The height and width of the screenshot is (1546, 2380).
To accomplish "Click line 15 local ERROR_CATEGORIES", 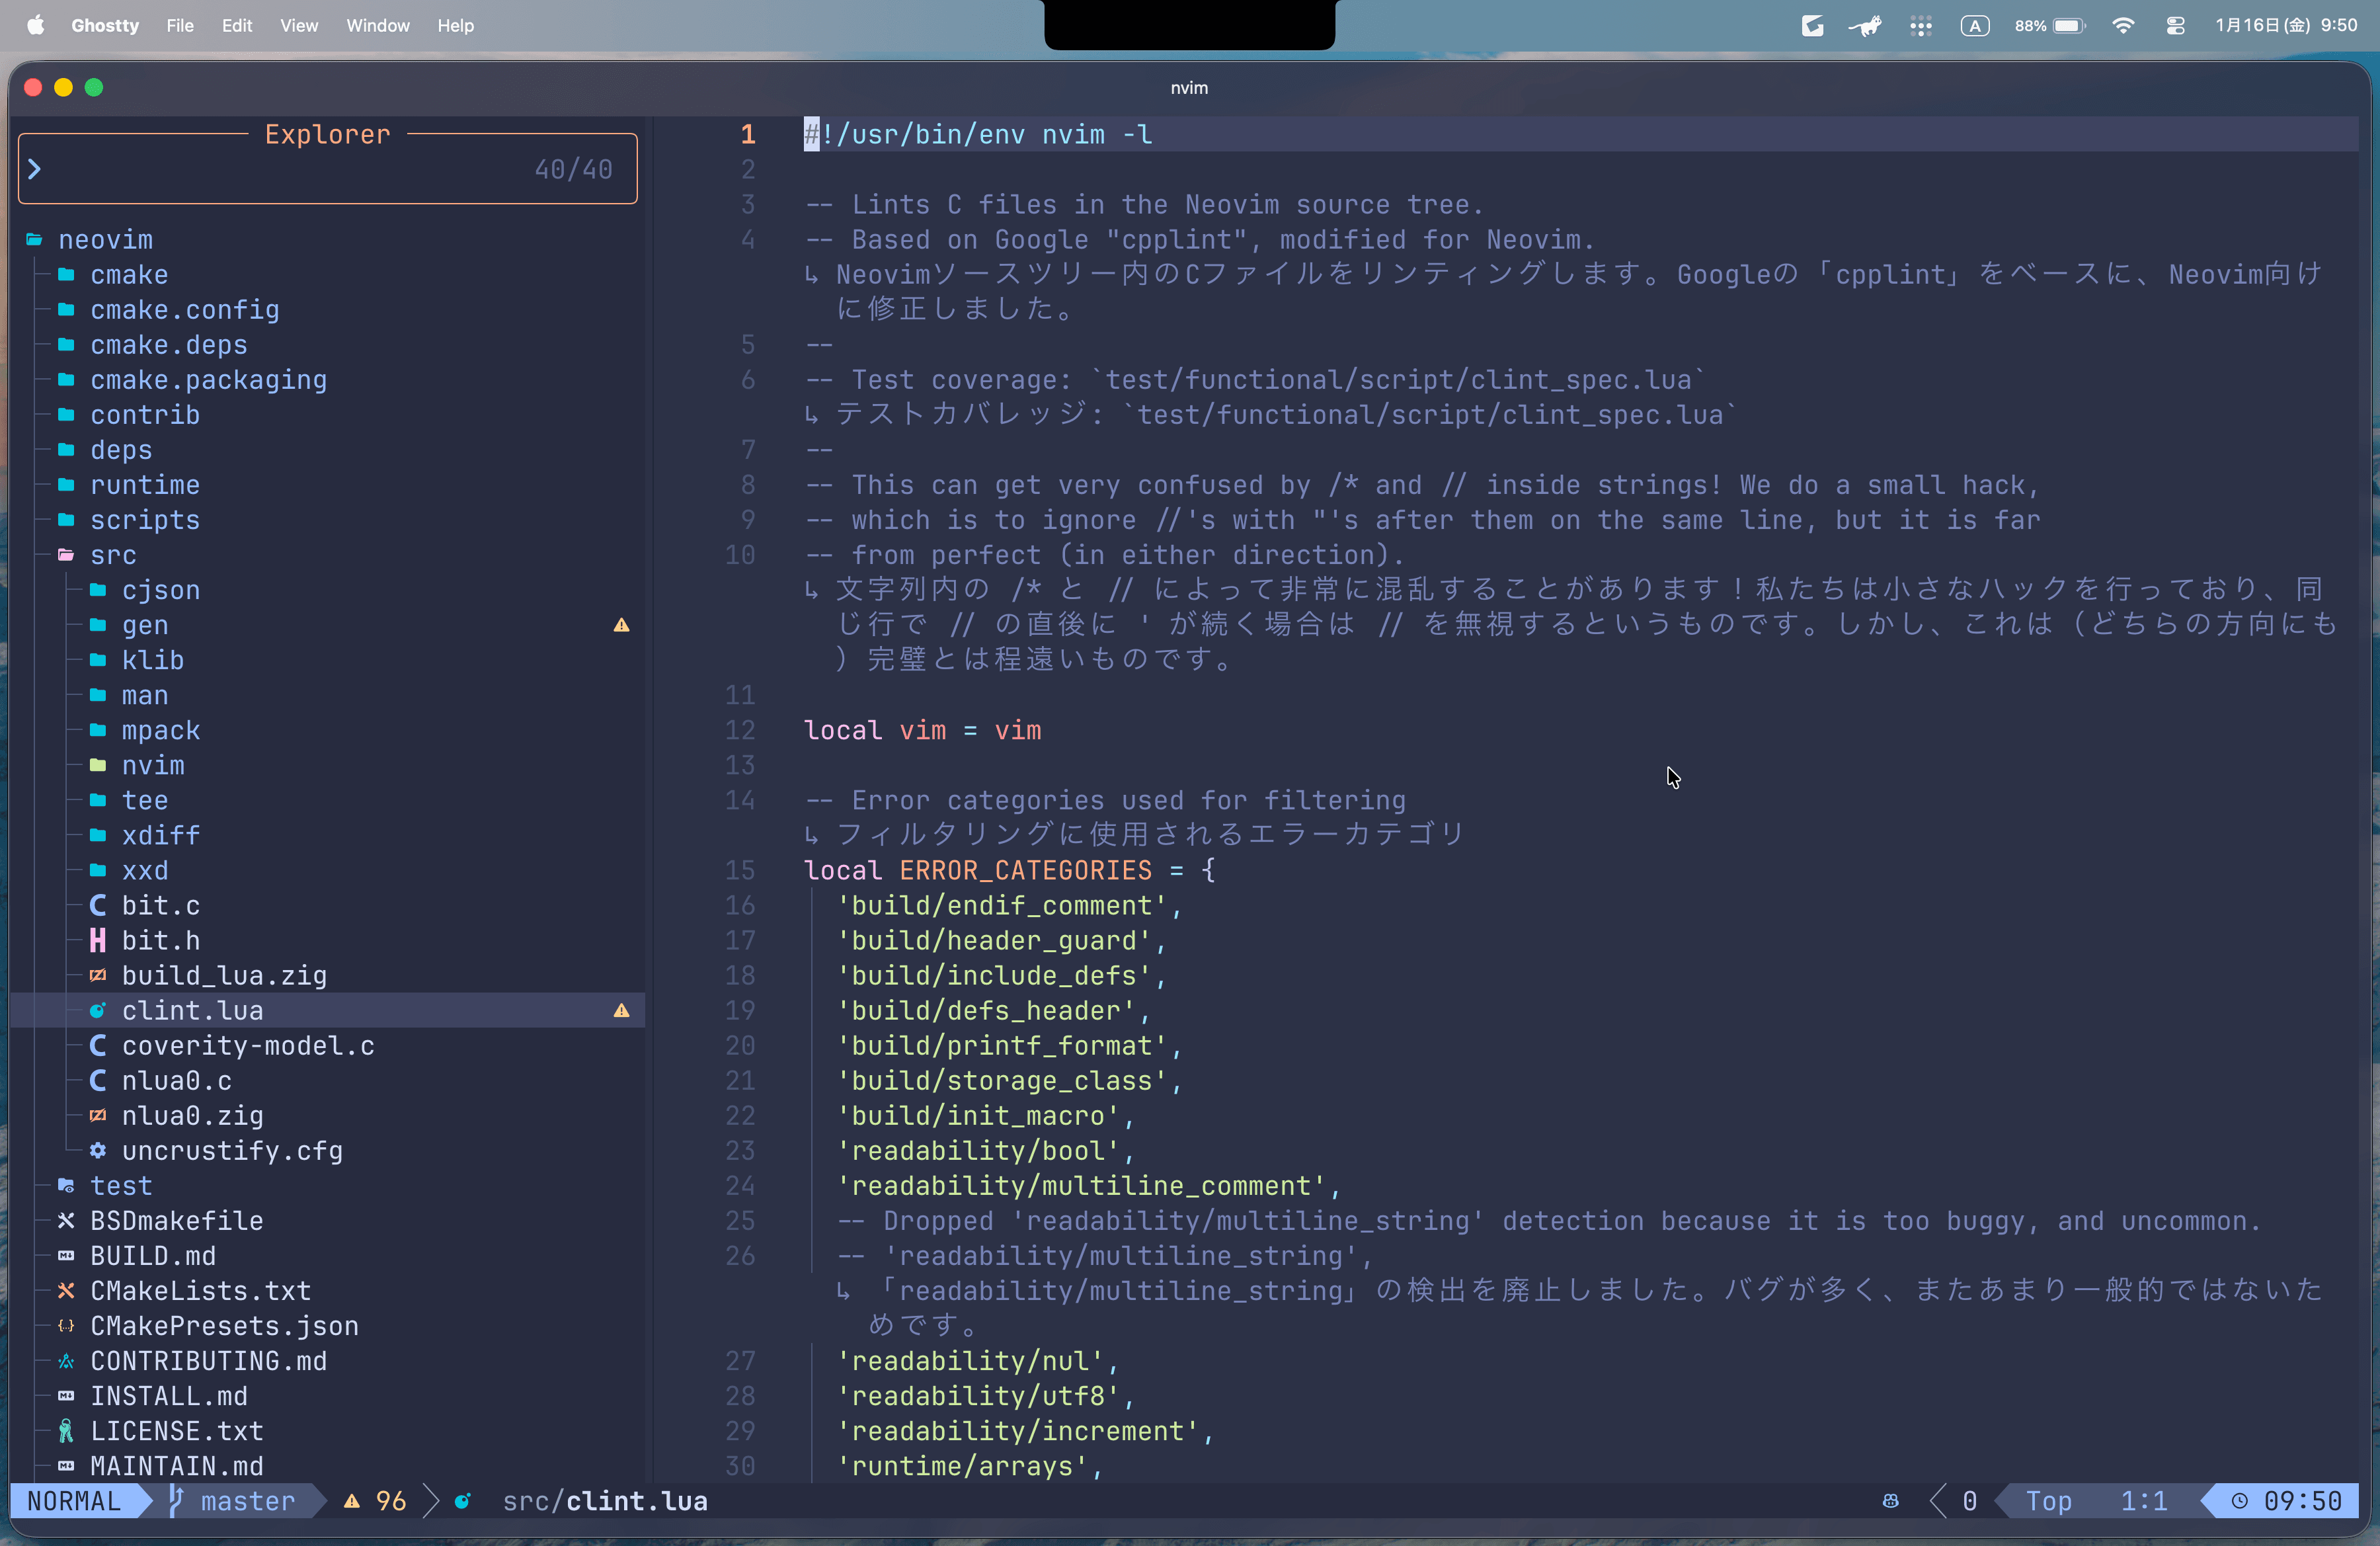I will [1010, 870].
